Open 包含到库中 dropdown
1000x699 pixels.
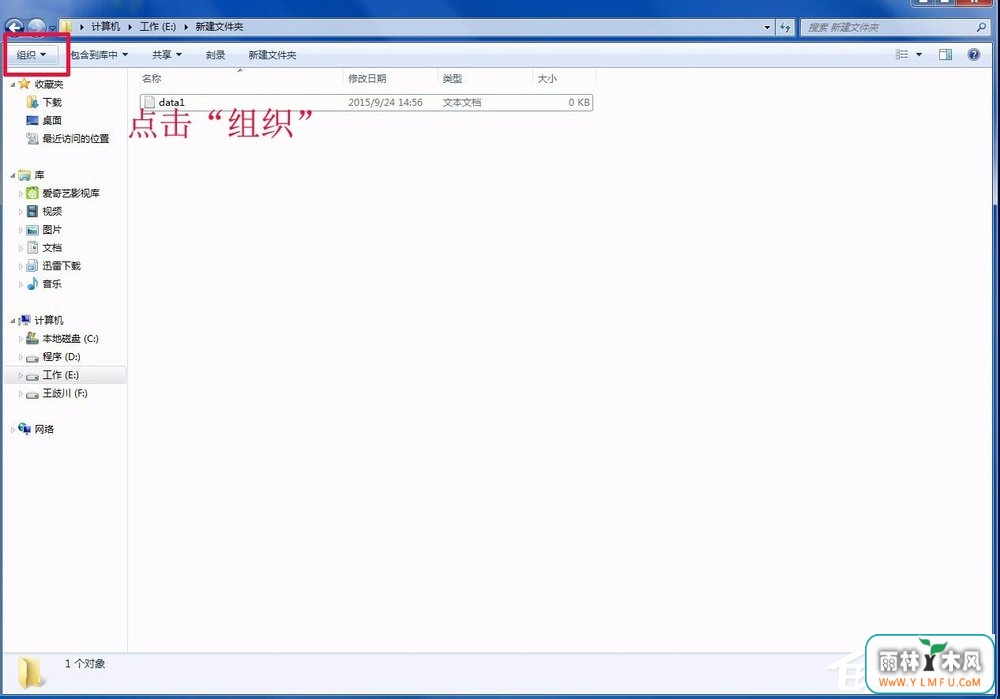99,55
